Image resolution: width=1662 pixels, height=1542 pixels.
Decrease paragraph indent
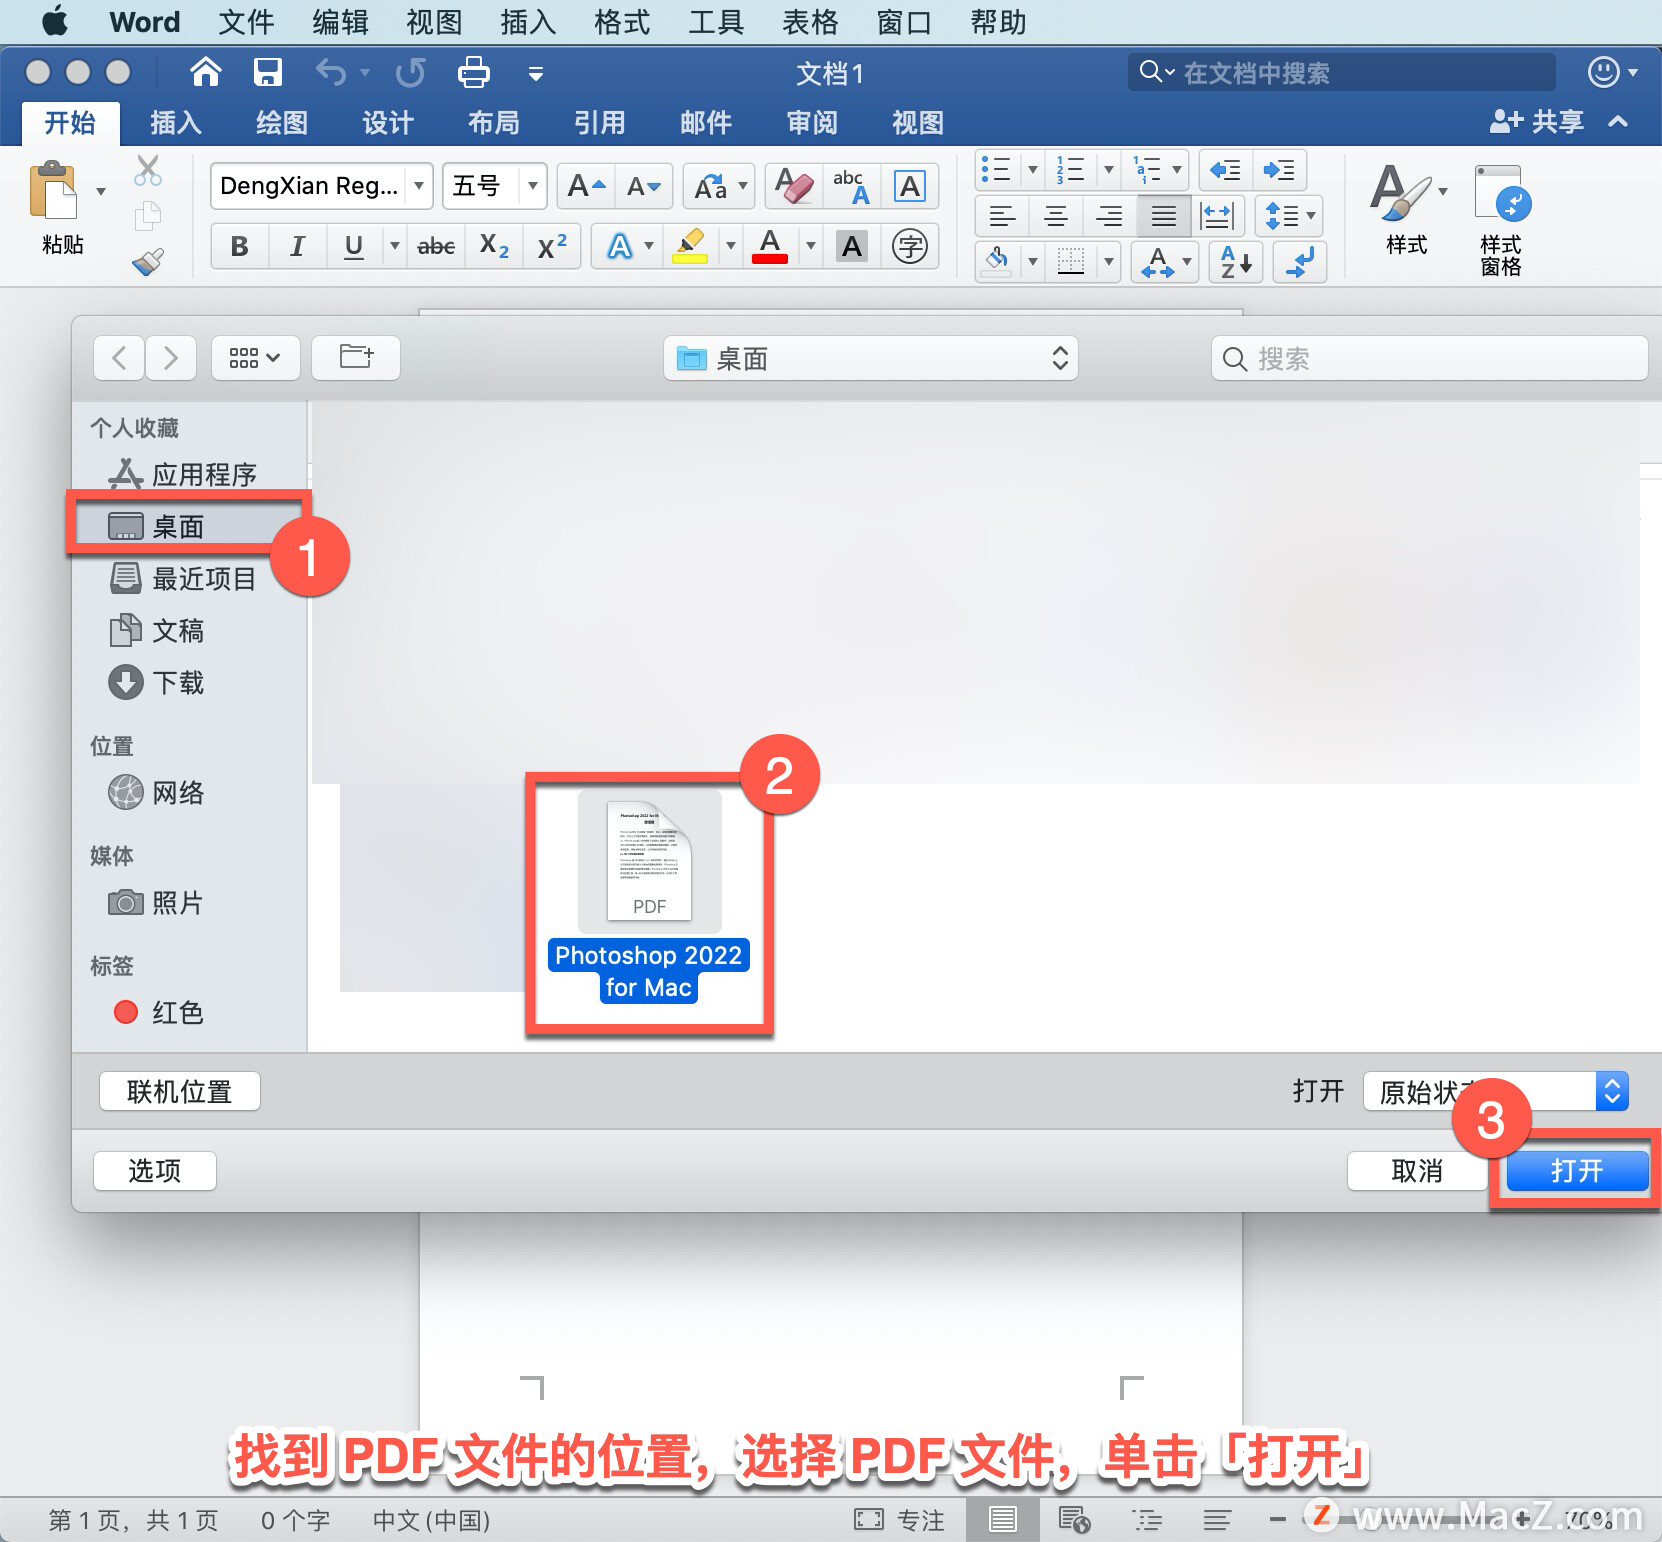coord(1225,170)
